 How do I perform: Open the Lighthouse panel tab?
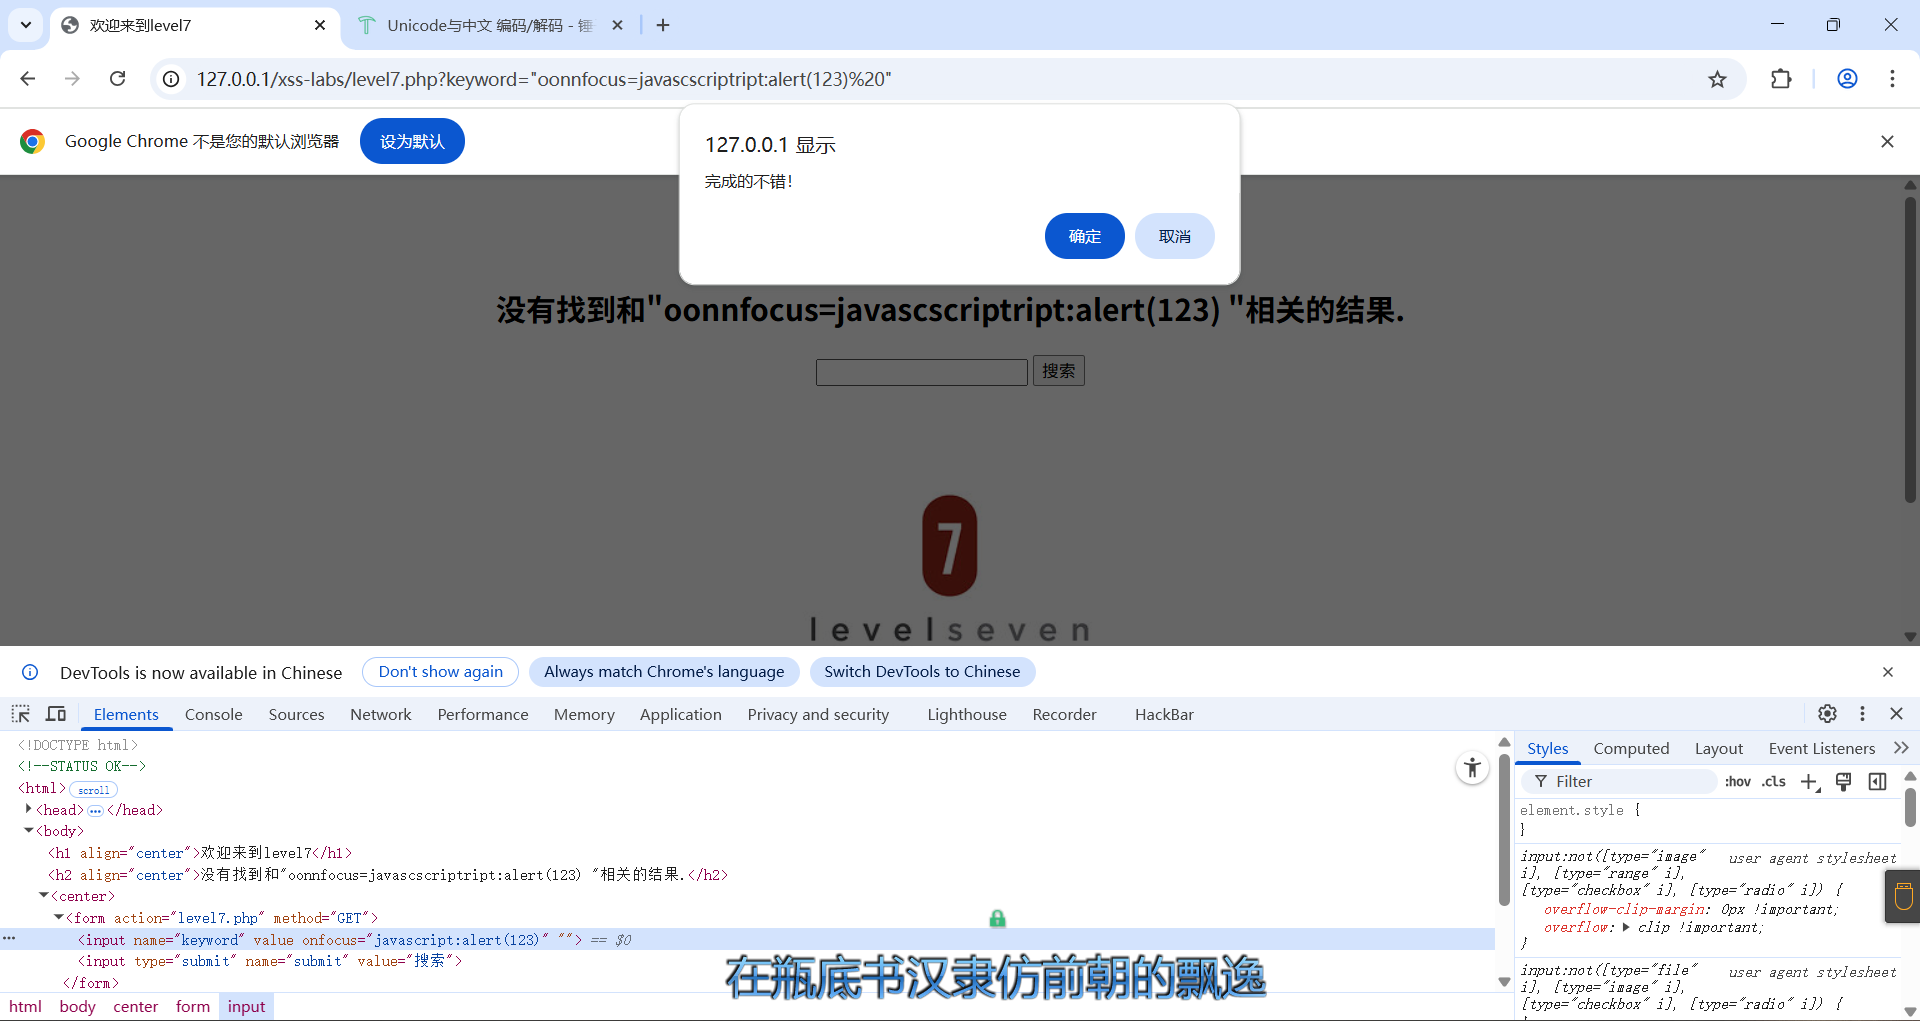tap(967, 714)
